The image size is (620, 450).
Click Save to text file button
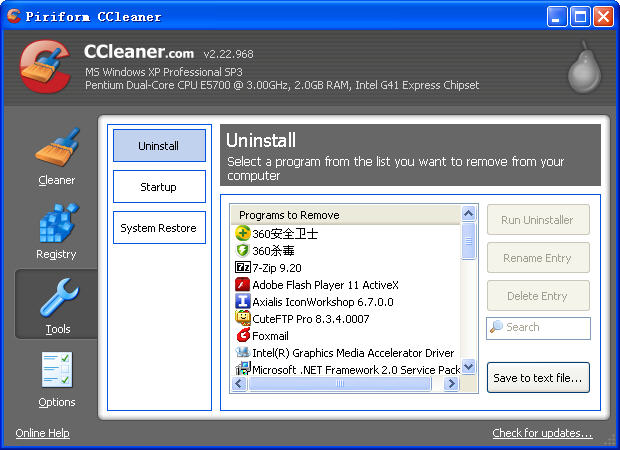pyautogui.click(x=538, y=378)
